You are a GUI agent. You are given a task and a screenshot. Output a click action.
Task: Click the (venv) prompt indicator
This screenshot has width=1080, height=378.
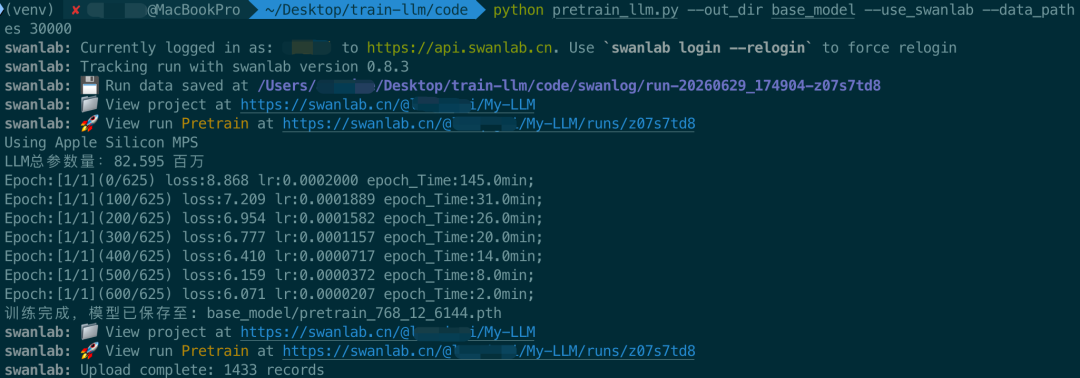click(29, 11)
